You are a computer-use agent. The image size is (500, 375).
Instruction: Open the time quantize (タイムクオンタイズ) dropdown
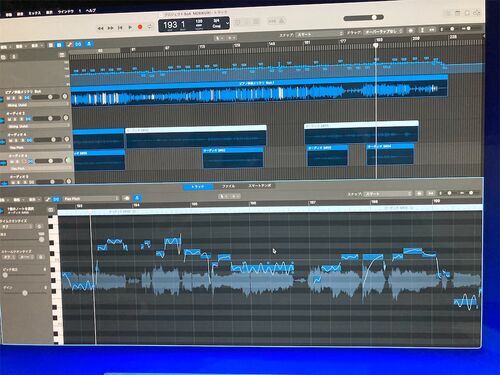coord(17,226)
